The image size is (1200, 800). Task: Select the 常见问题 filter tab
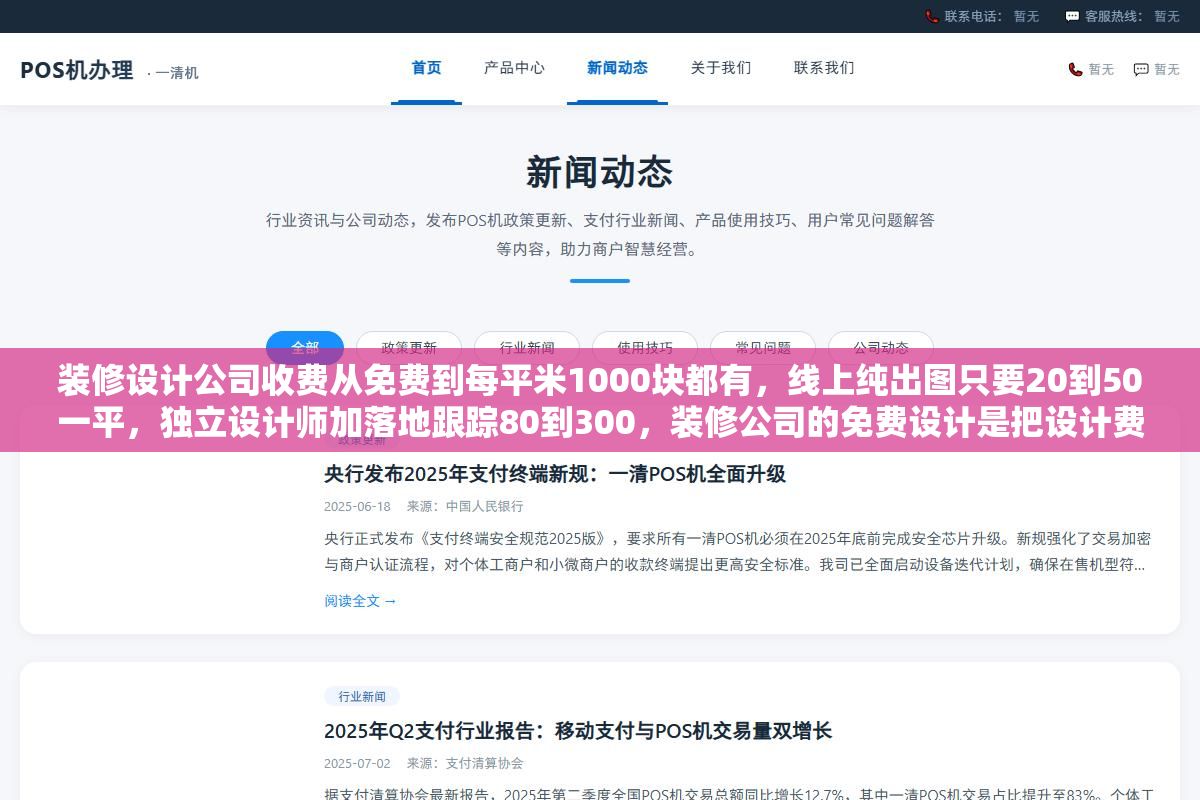coord(763,348)
